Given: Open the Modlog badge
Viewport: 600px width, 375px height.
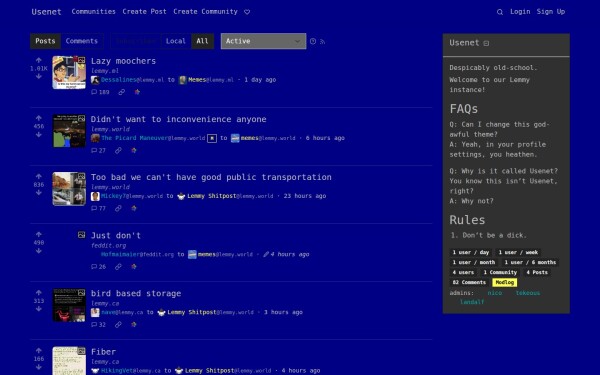Looking at the screenshot, I should click(x=504, y=282).
